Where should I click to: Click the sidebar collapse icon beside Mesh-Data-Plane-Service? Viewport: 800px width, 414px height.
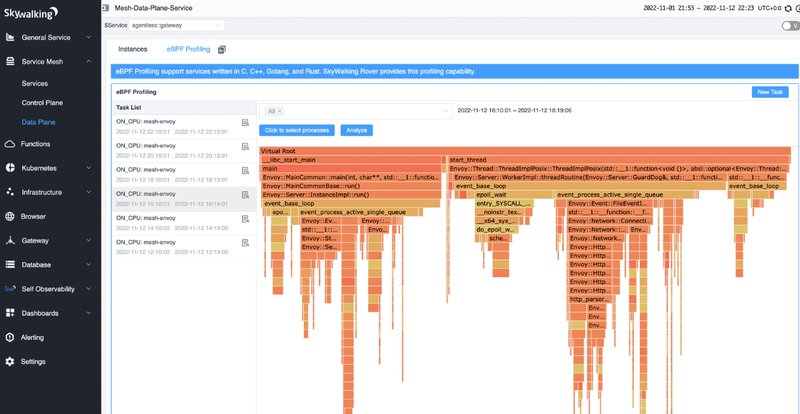[x=107, y=6]
